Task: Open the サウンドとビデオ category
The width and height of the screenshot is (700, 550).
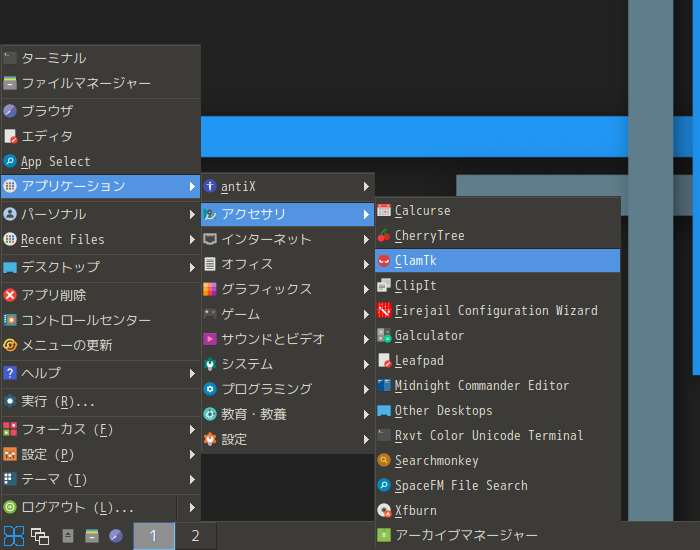Action: (x=288, y=339)
